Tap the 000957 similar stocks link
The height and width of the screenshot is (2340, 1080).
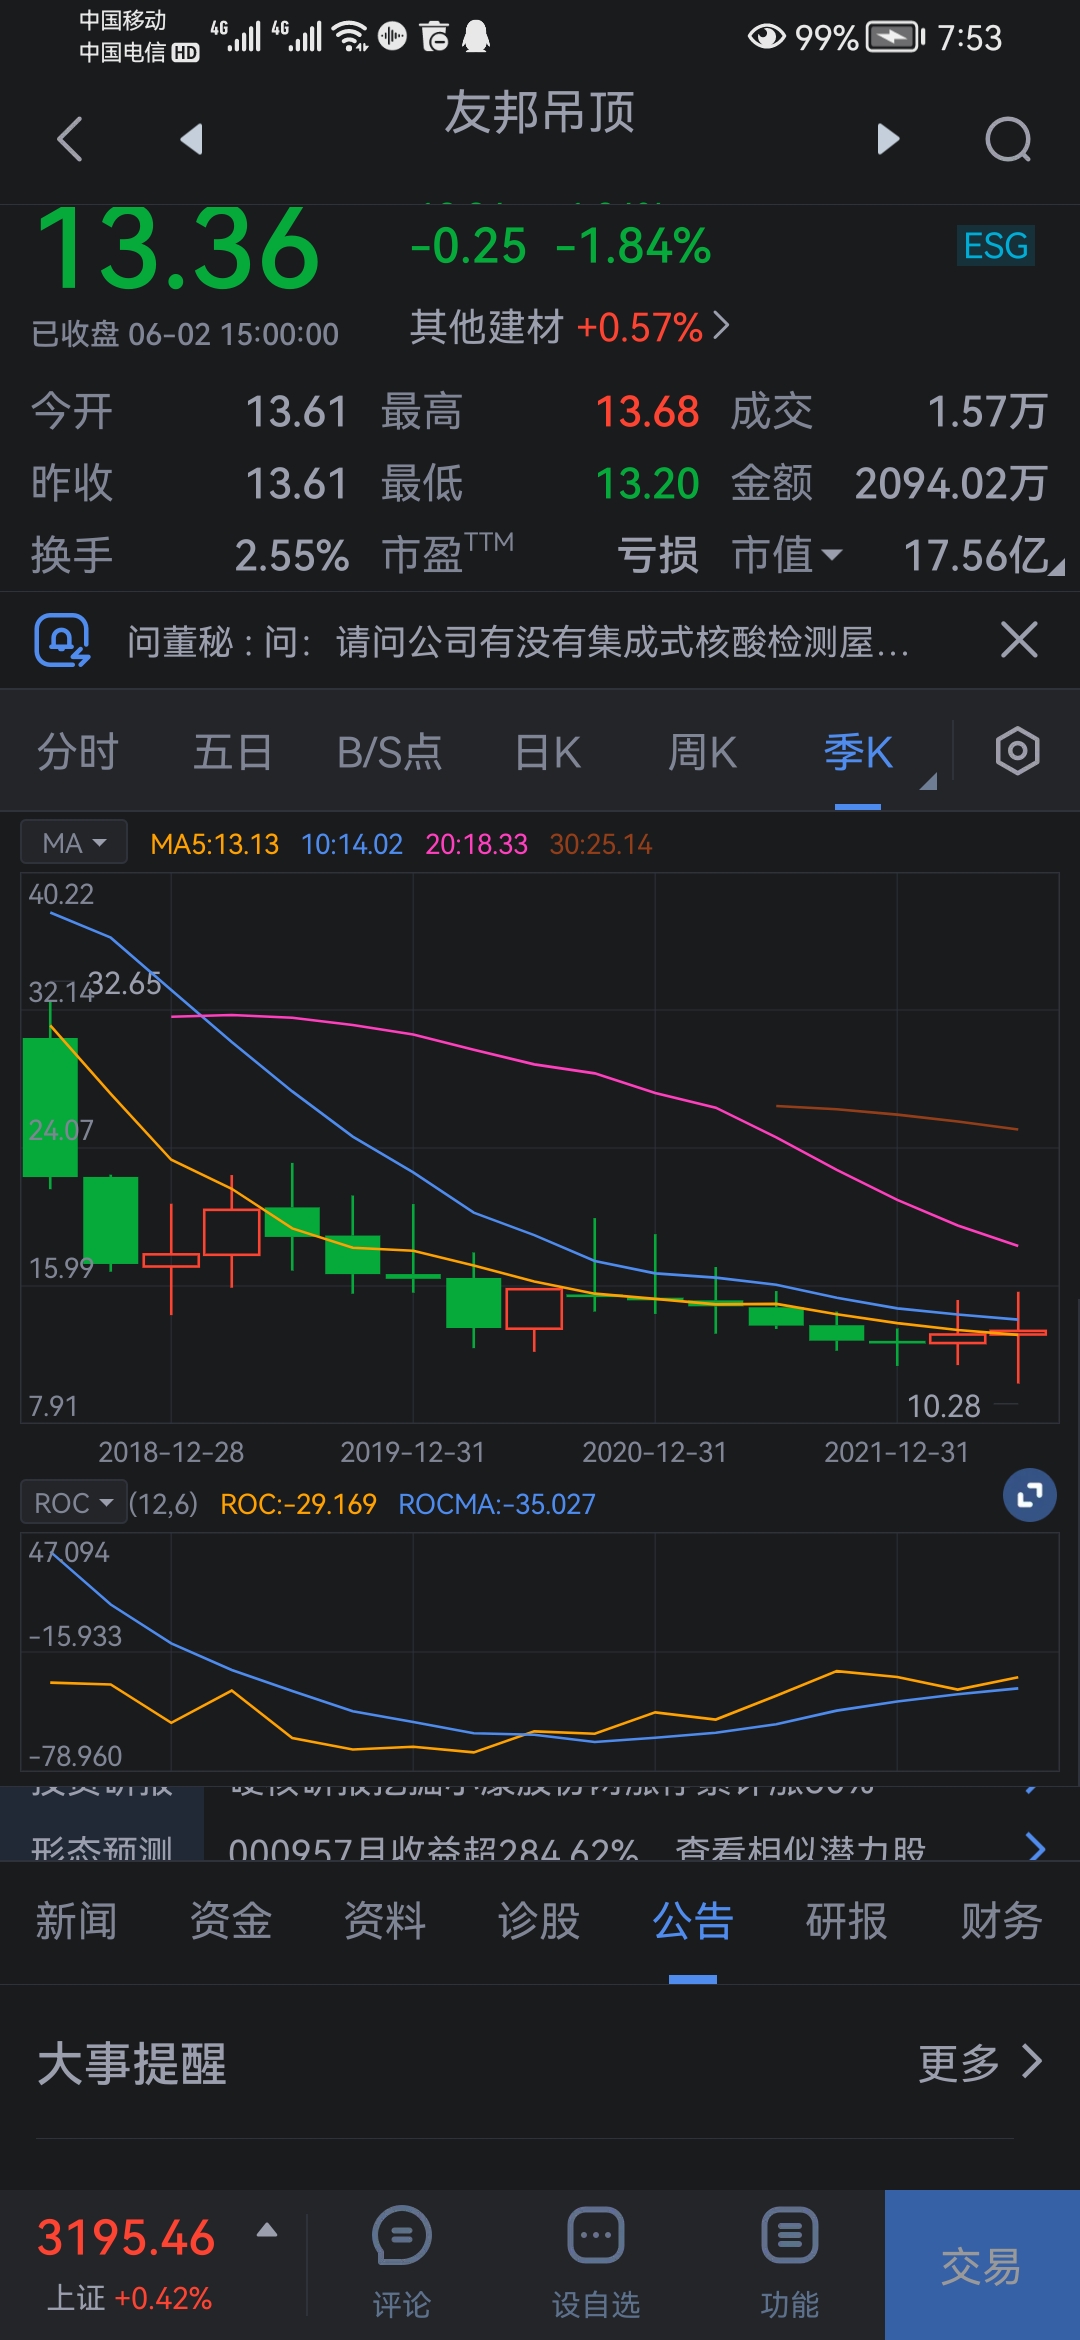577,1848
